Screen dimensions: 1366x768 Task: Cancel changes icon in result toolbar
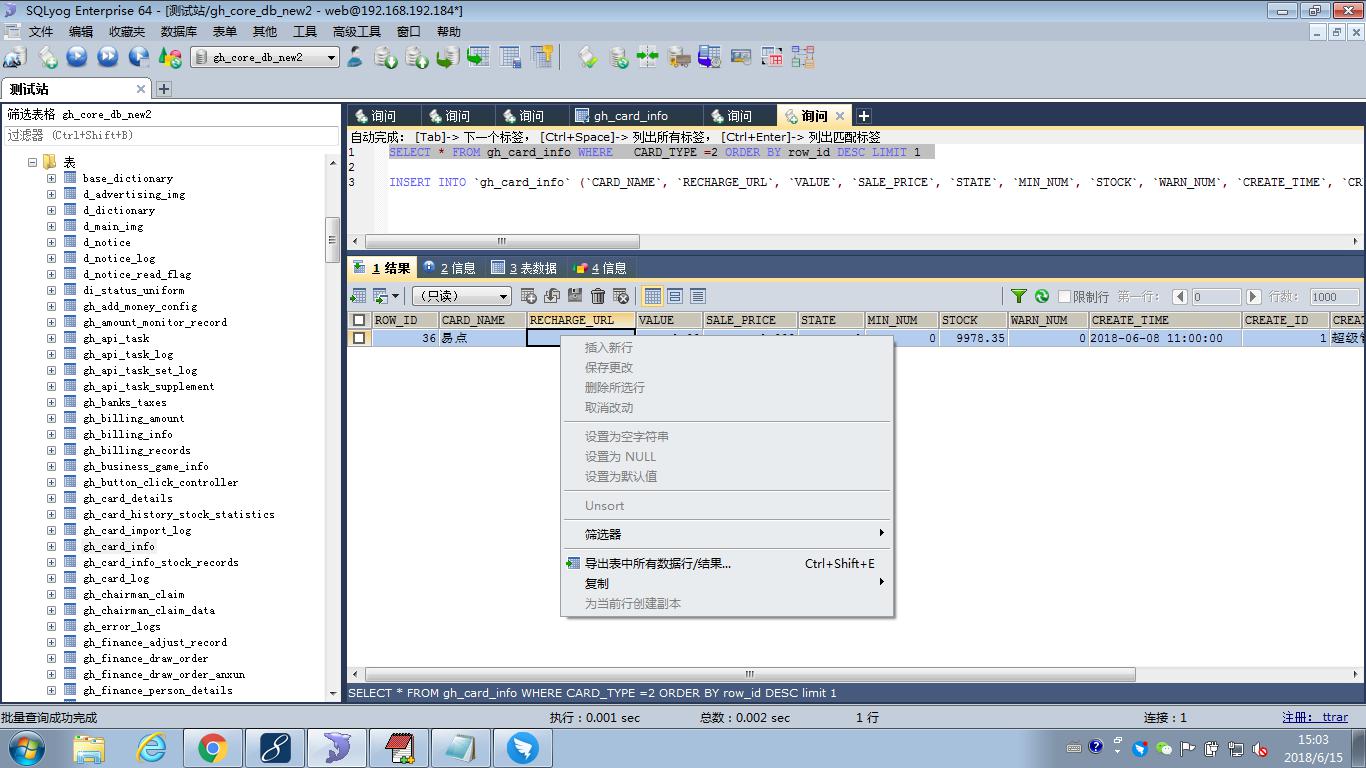tap(621, 296)
